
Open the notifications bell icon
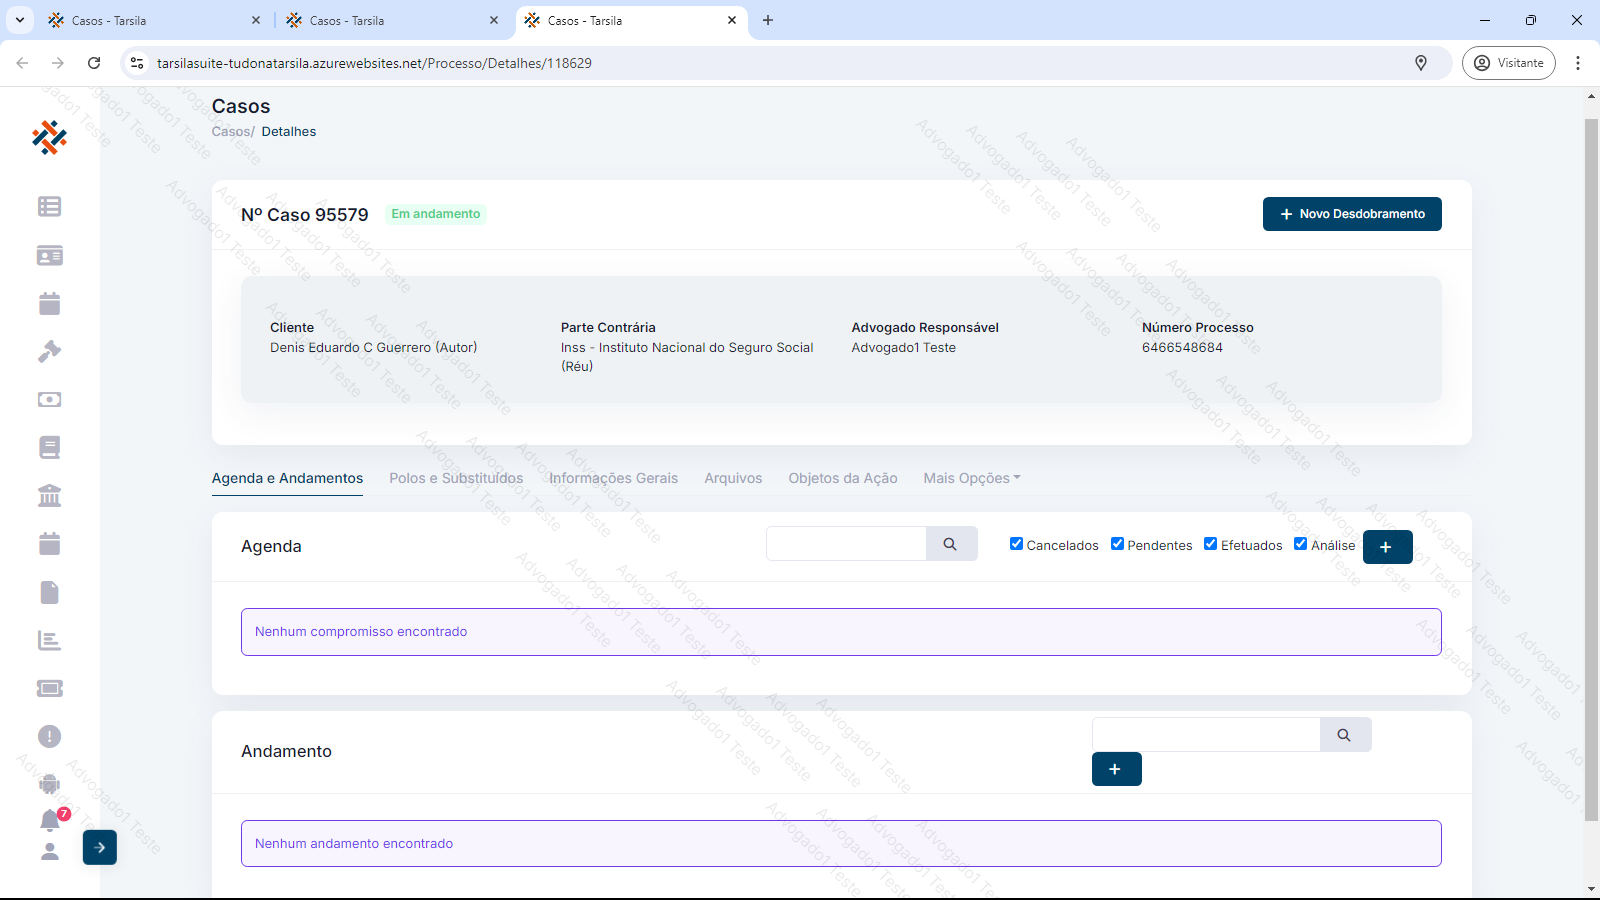pos(50,820)
